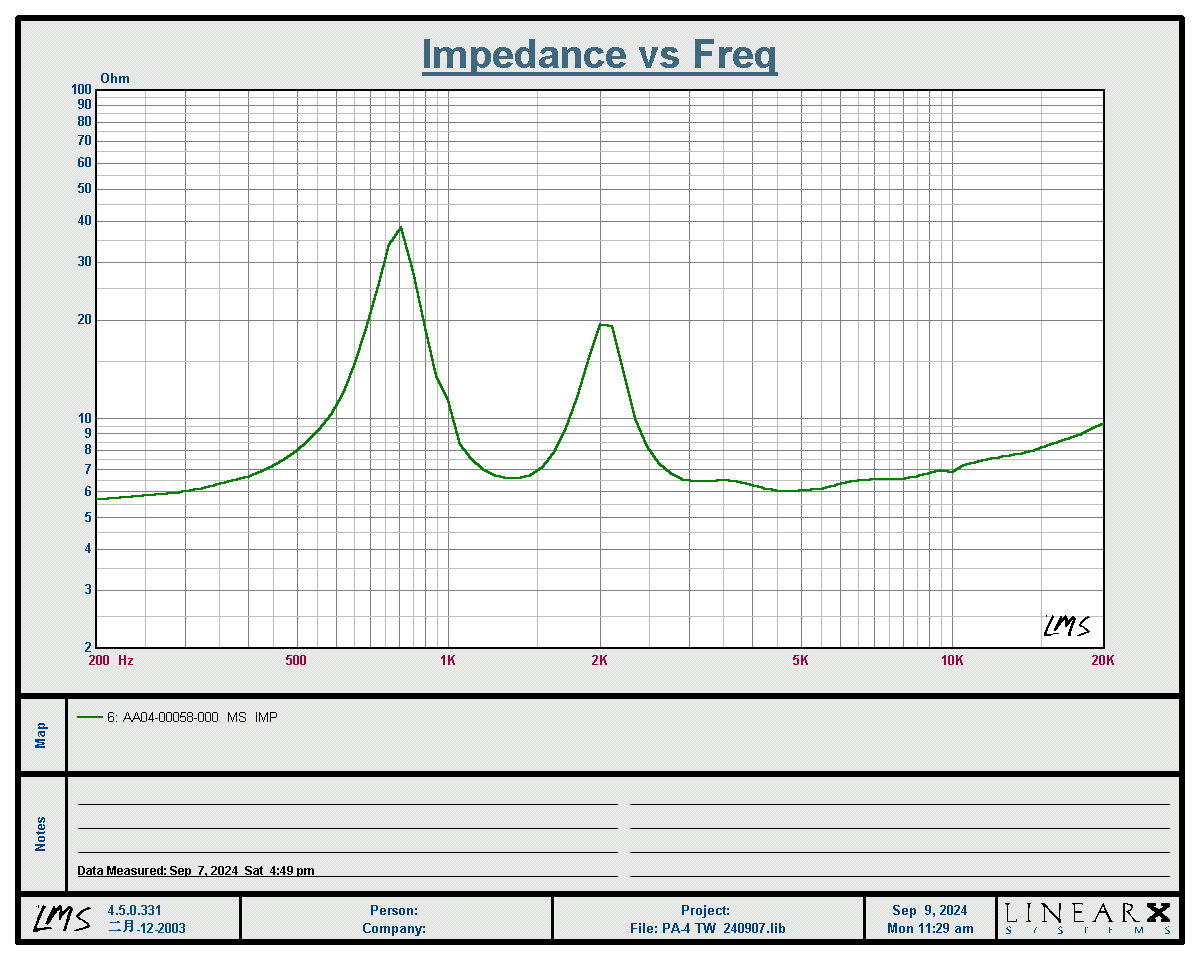Screen dimensions: 1200x960
Task: Click the Project field label
Action: coord(705,911)
